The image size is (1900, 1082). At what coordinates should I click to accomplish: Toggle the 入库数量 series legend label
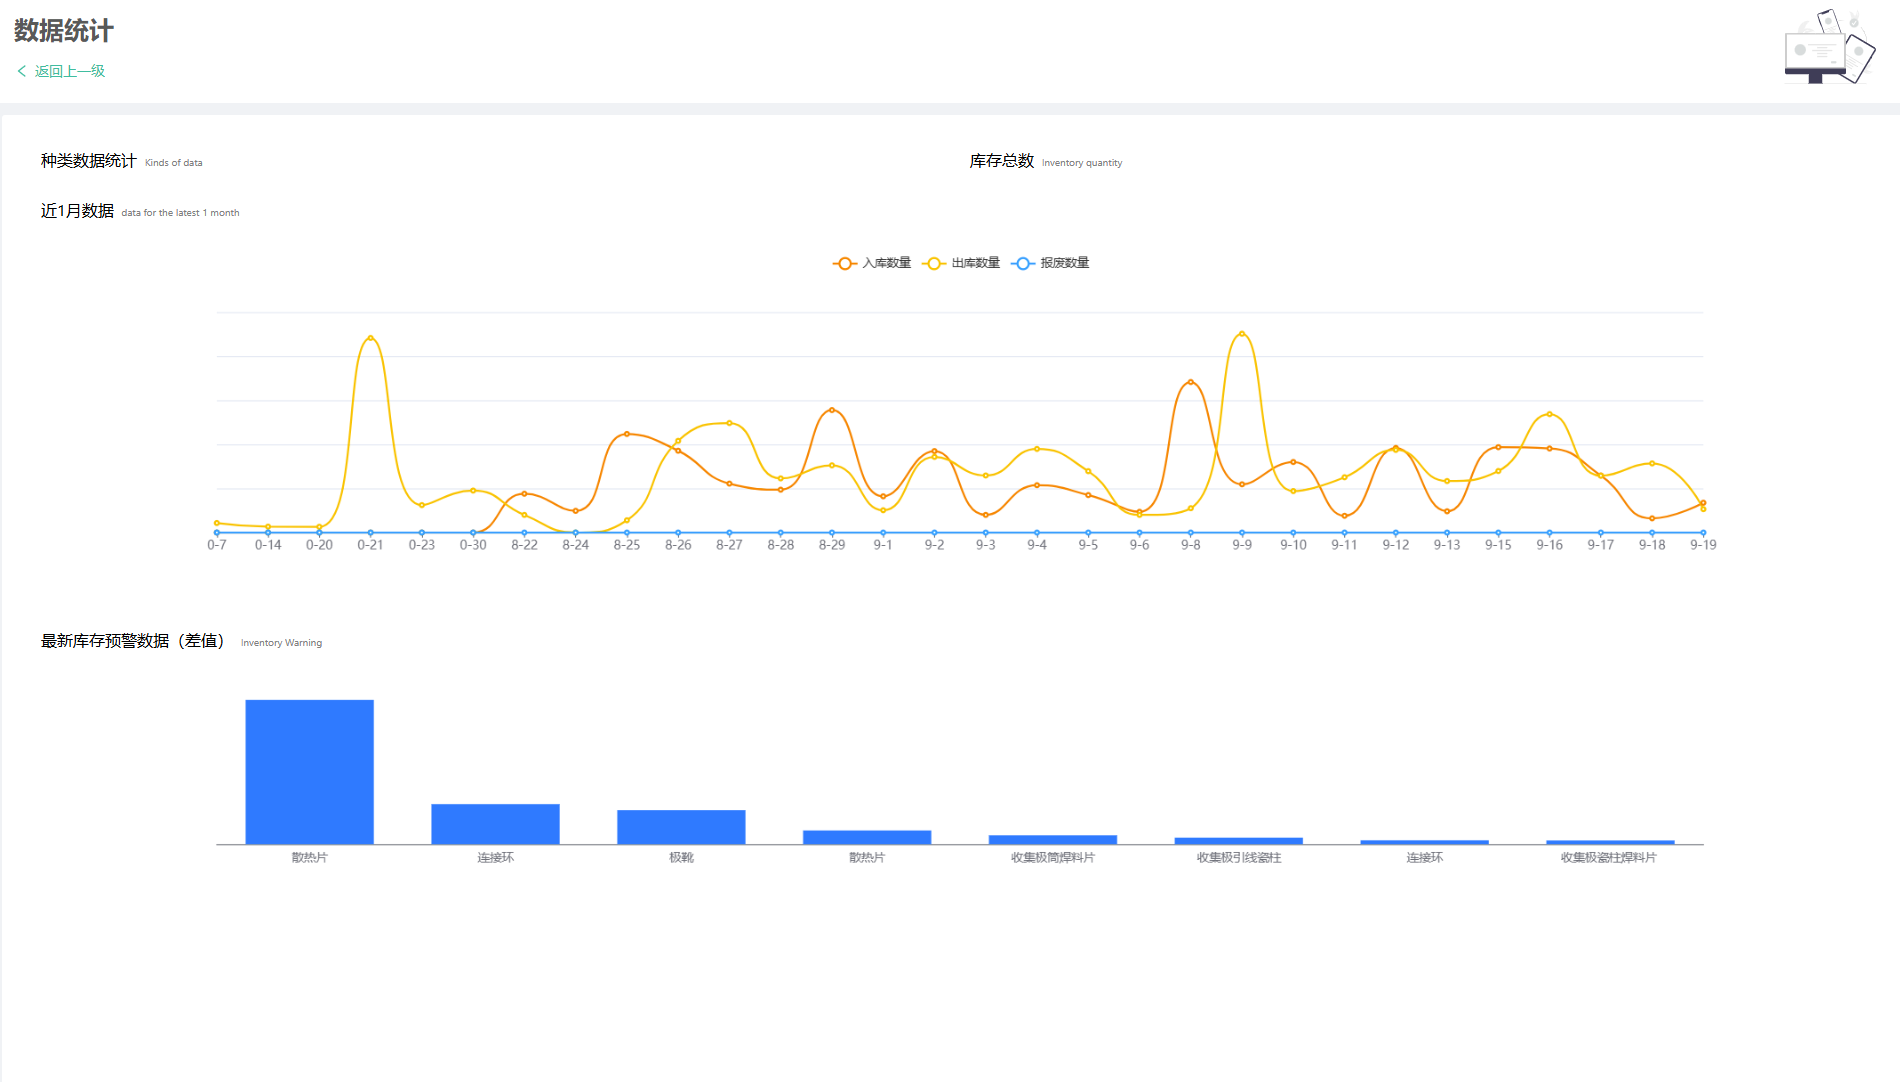(x=887, y=263)
